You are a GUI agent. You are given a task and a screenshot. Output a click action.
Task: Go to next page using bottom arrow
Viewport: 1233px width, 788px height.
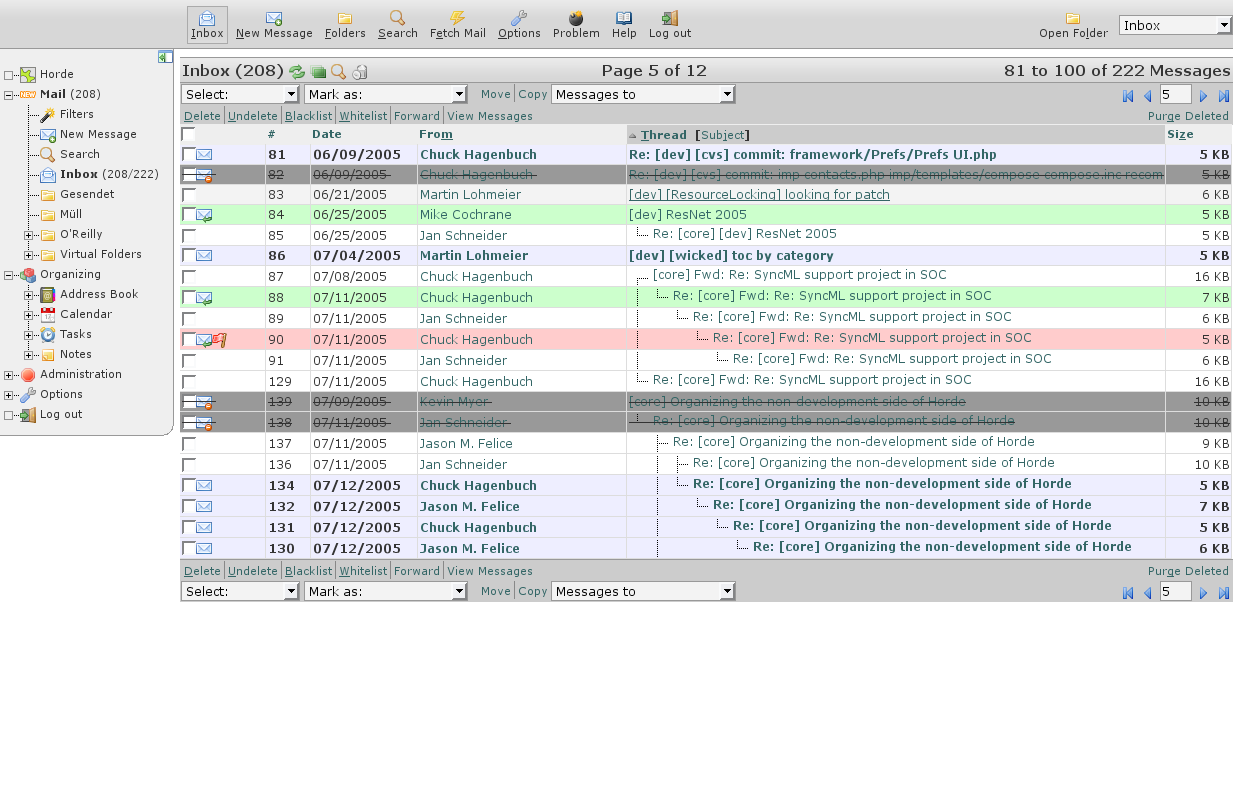click(x=1203, y=593)
